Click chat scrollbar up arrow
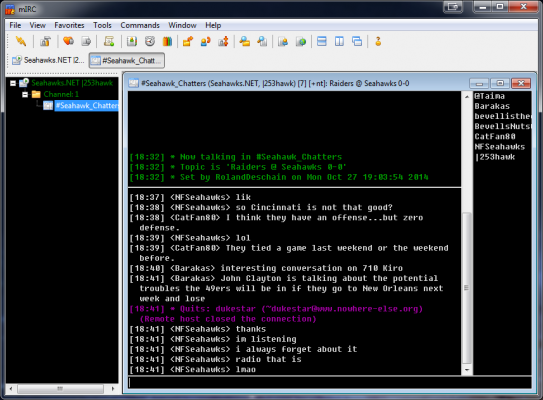 point(467,96)
